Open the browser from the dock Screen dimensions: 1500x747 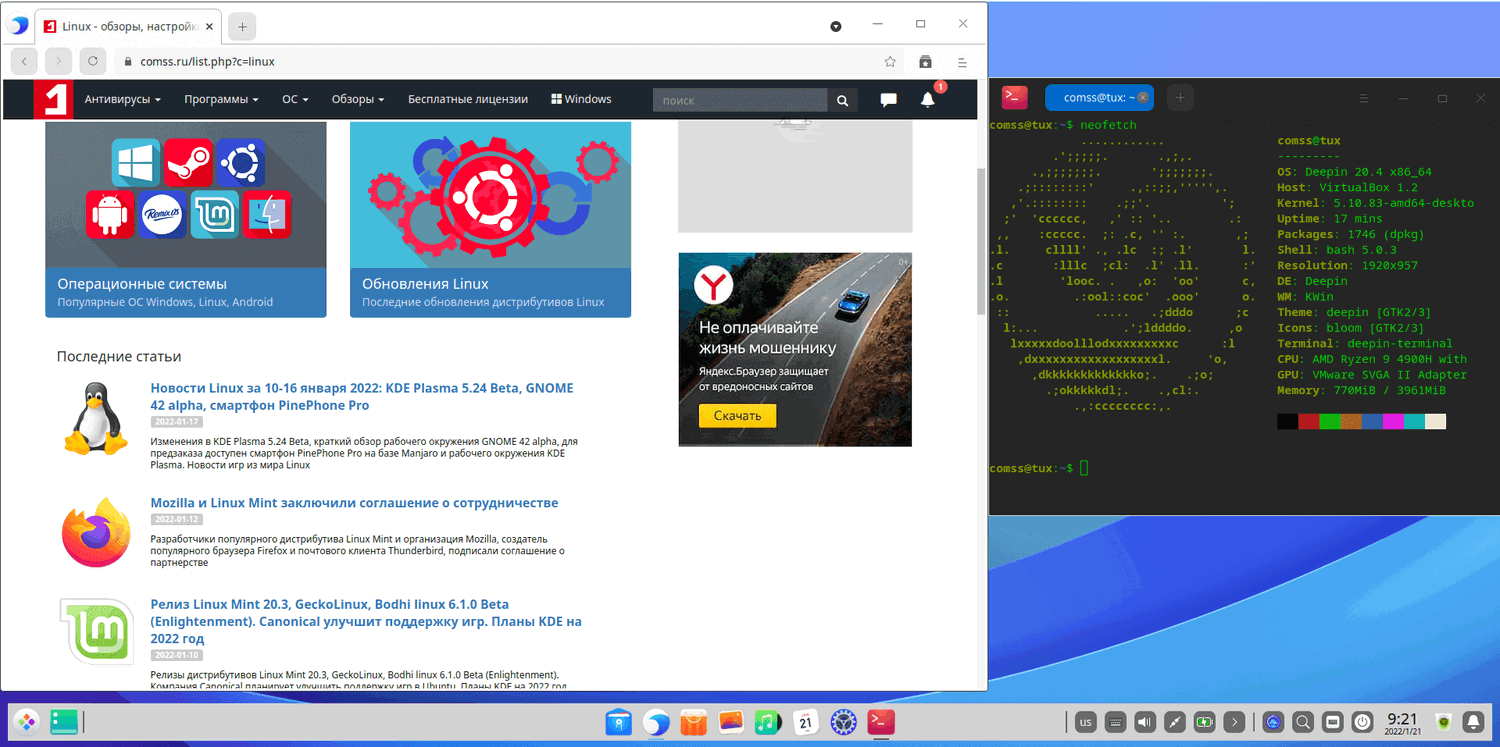pos(656,721)
